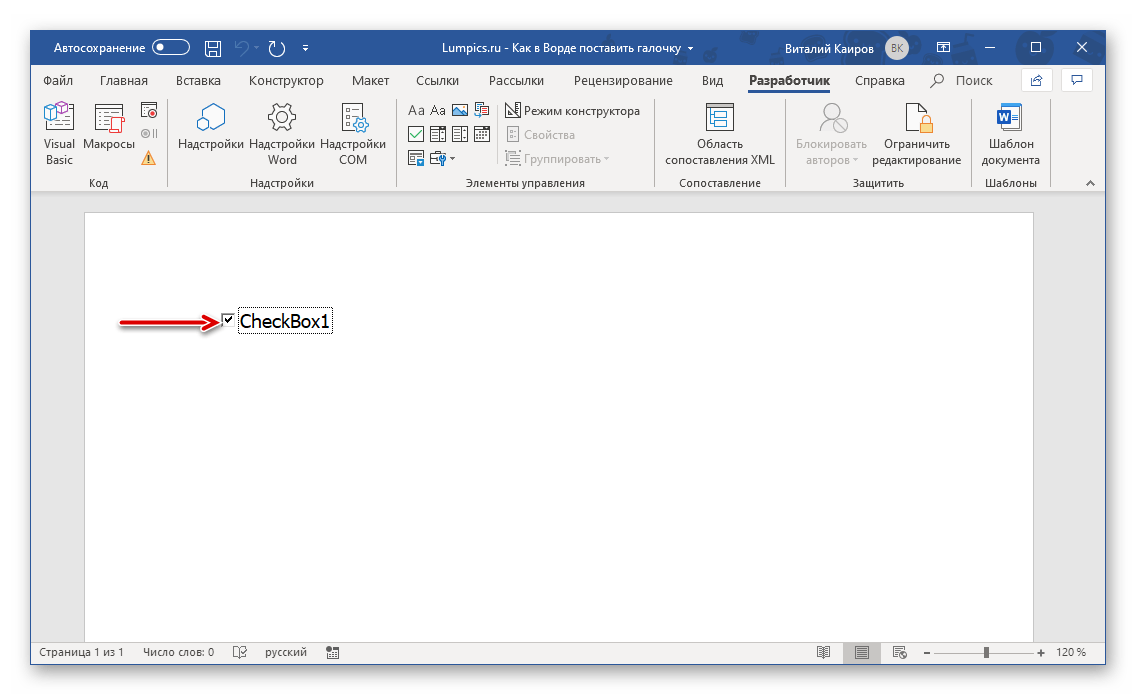This screenshot has width=1136, height=695.
Task: Click the ВК user account avatar
Action: click(897, 49)
